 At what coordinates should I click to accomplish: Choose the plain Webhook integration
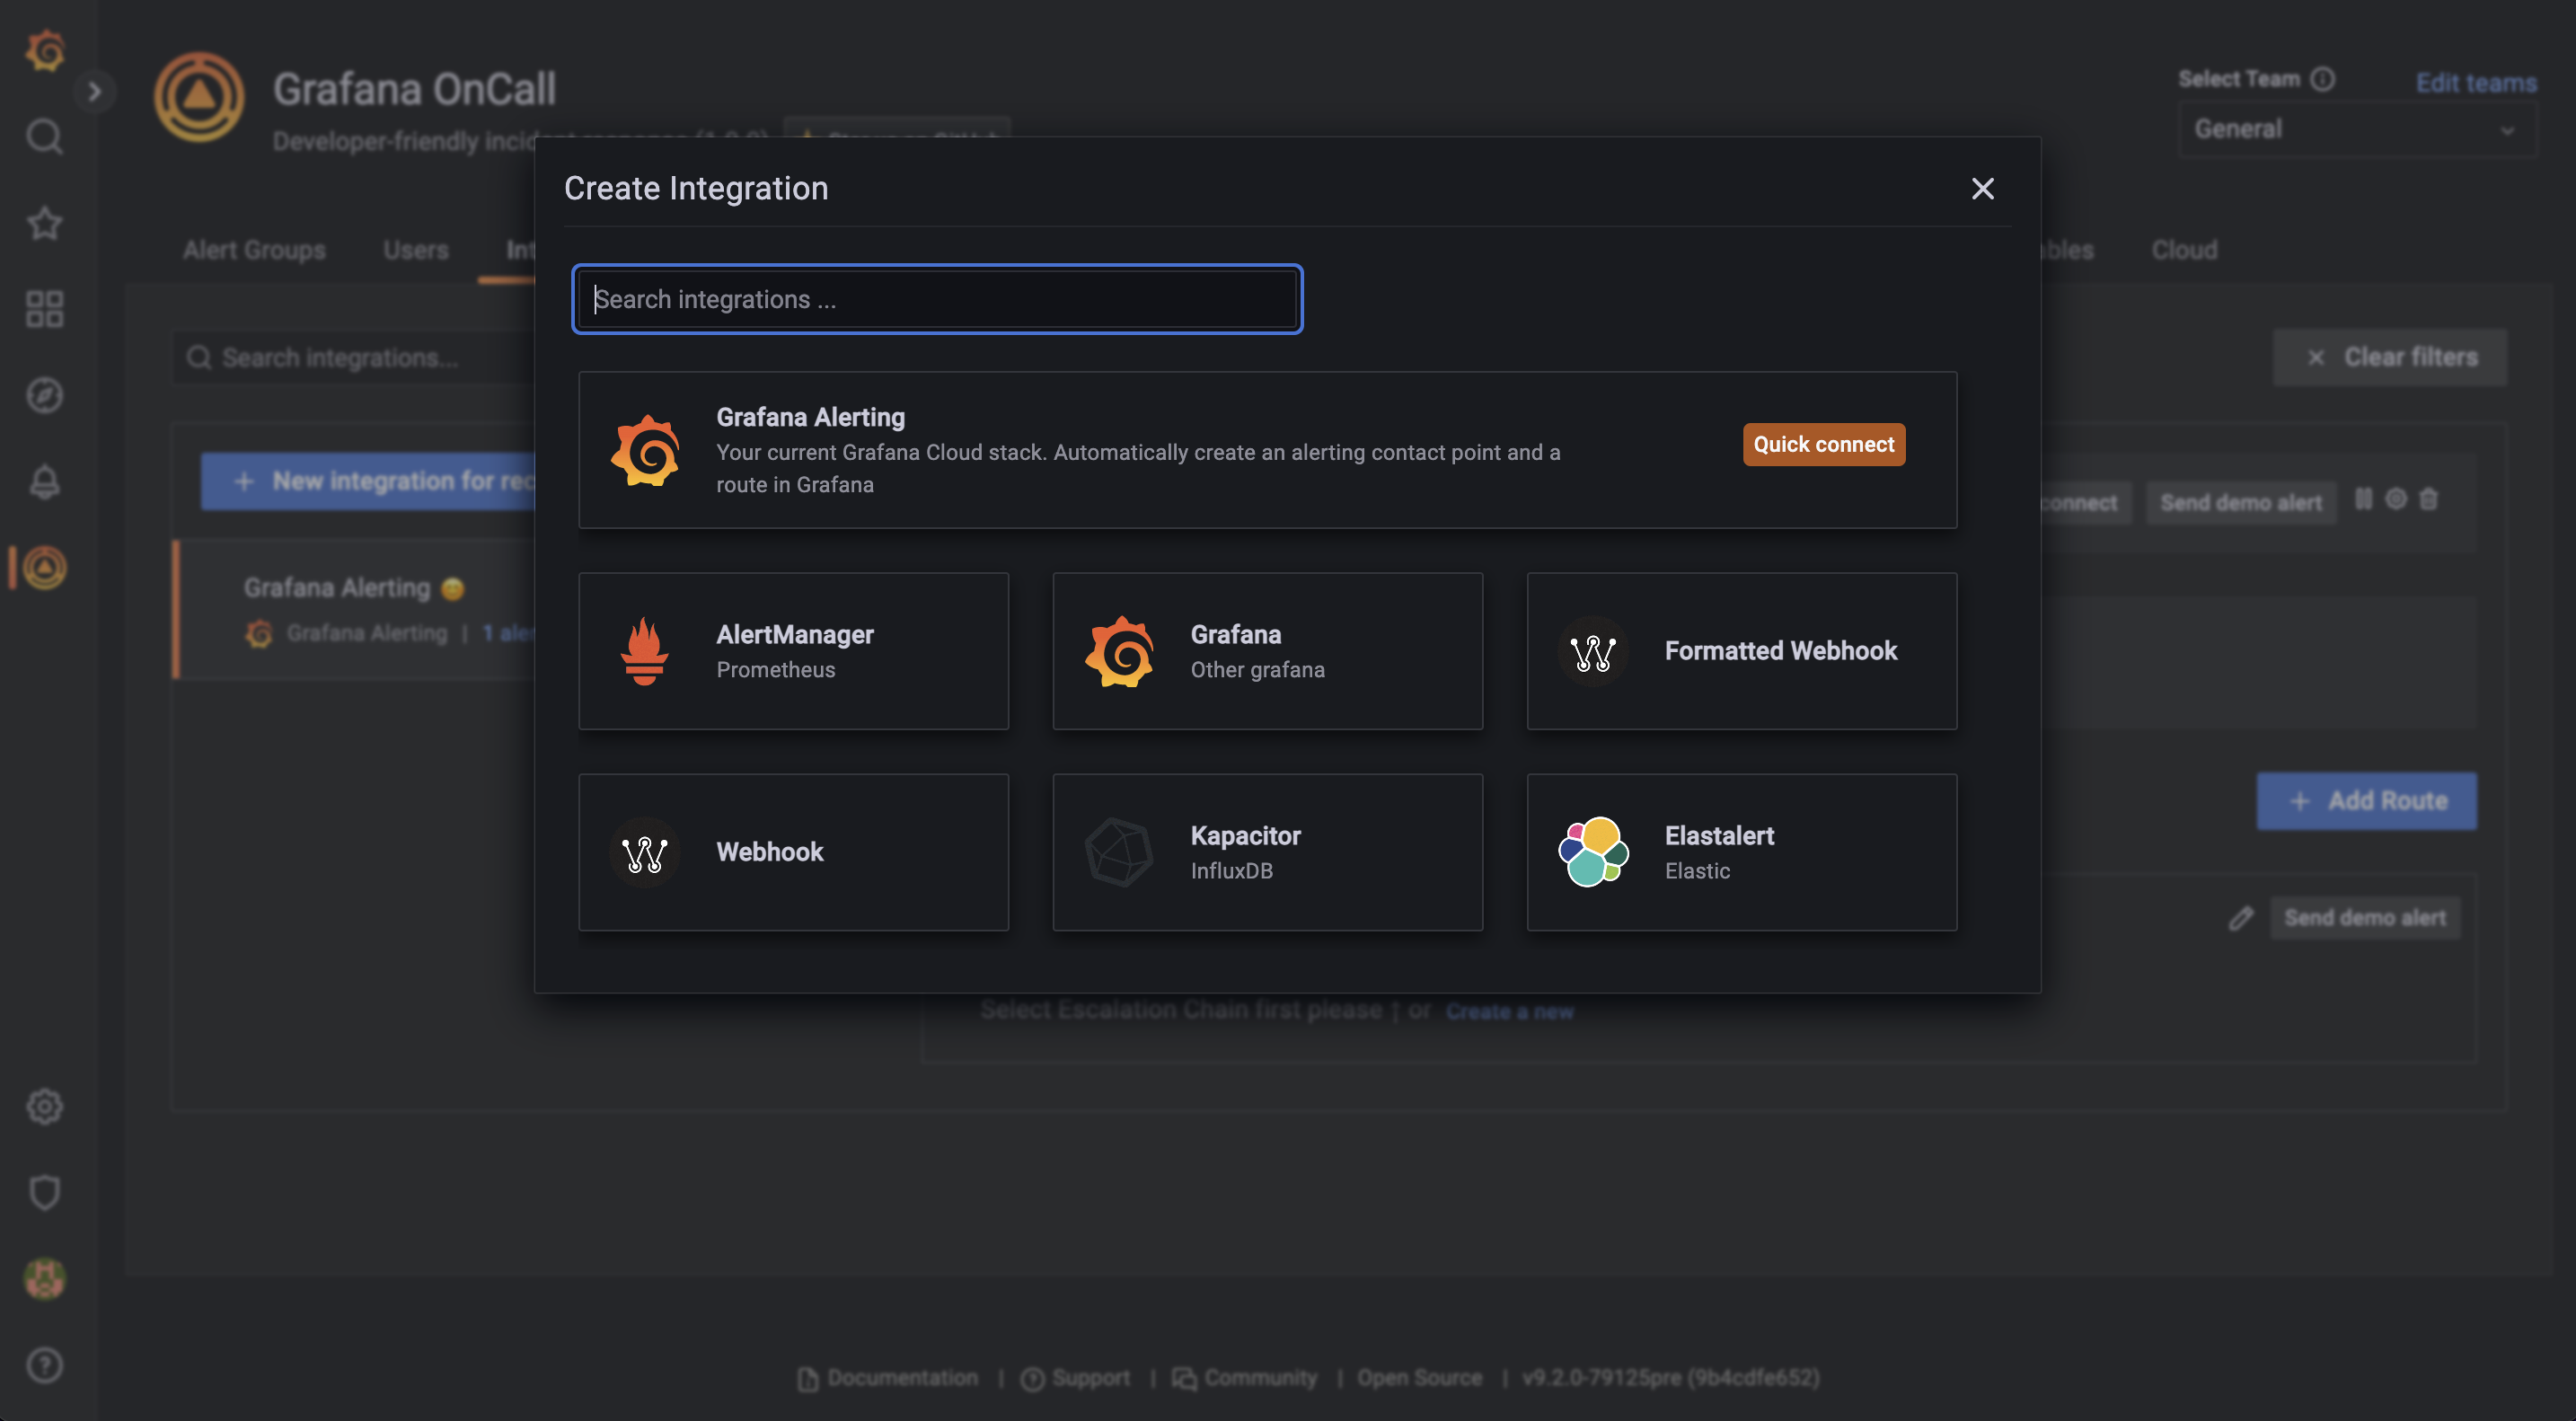(x=793, y=851)
